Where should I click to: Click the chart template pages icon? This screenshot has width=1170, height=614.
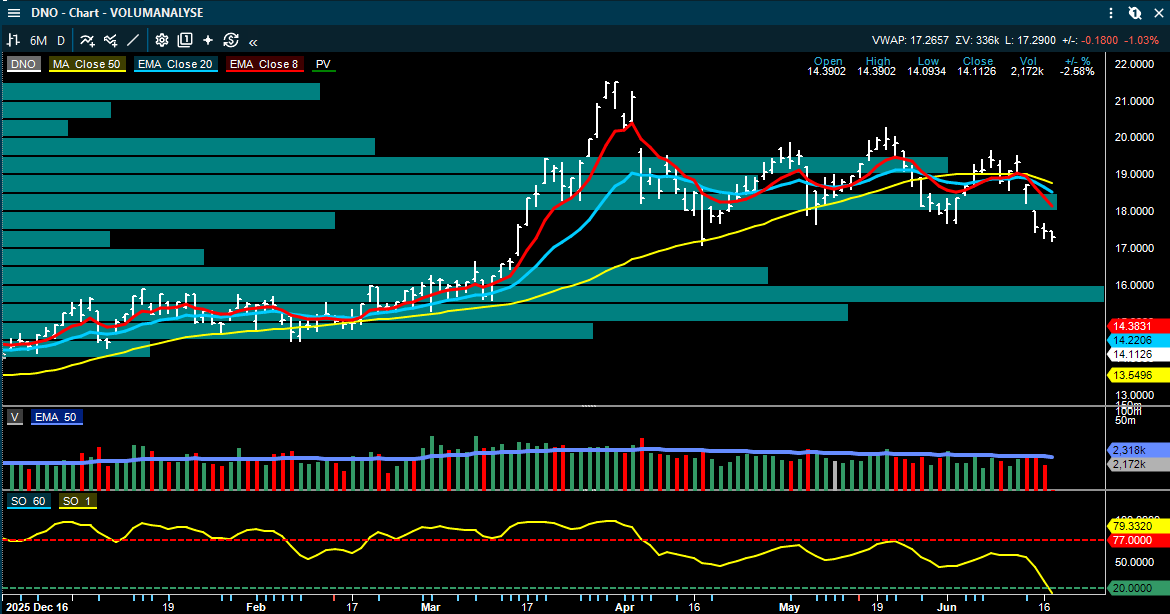(x=185, y=40)
